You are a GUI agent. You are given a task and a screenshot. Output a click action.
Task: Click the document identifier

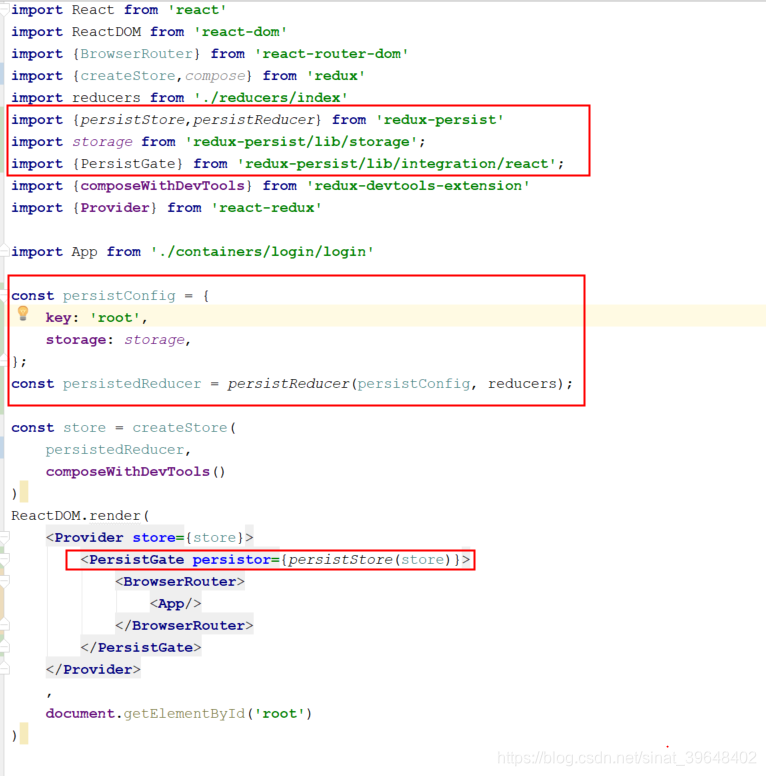point(80,713)
